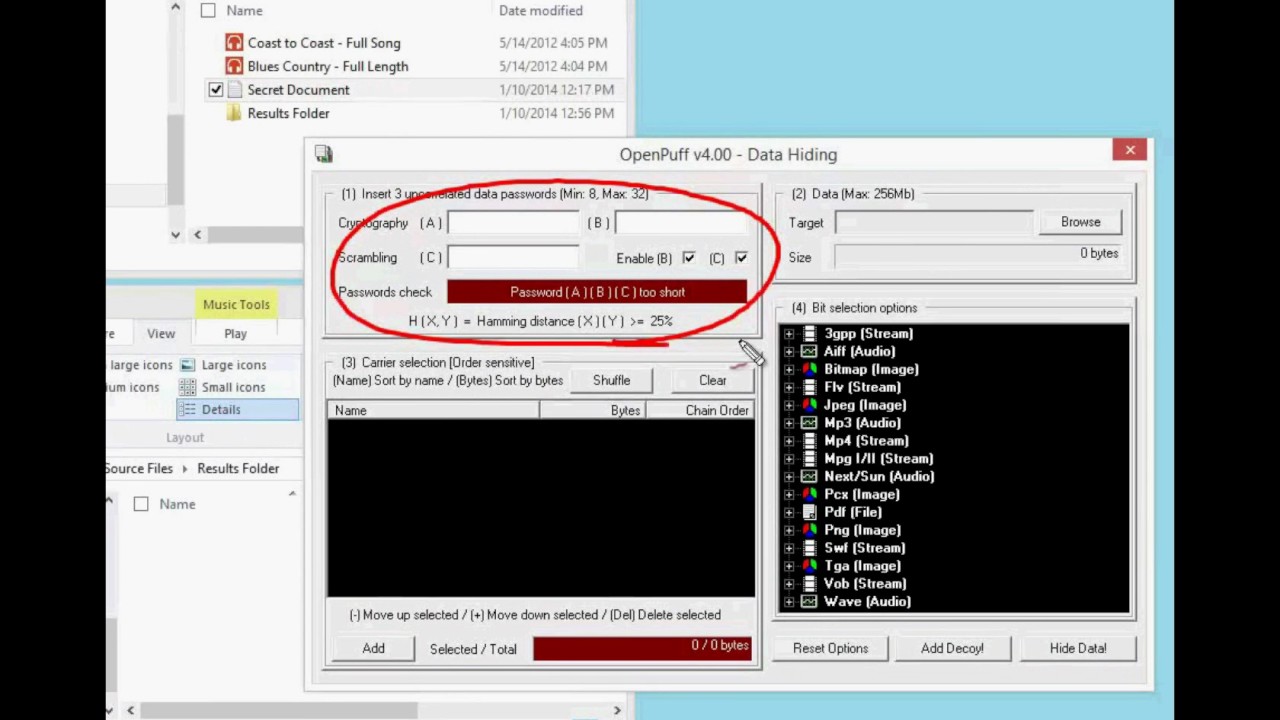This screenshot has width=1280, height=720.
Task: Click the Mp3 (Audio) format icon
Action: [809, 423]
